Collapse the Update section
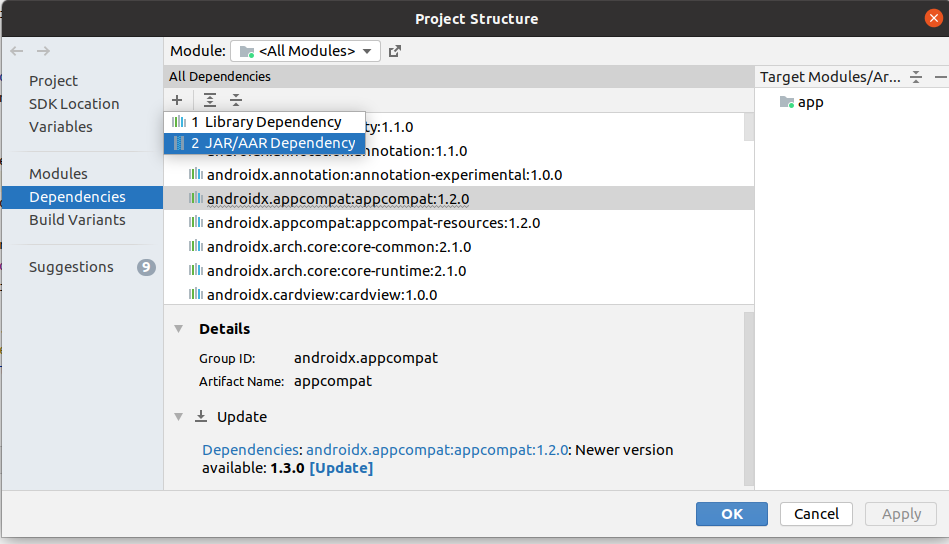Image resolution: width=949 pixels, height=544 pixels. [178, 416]
